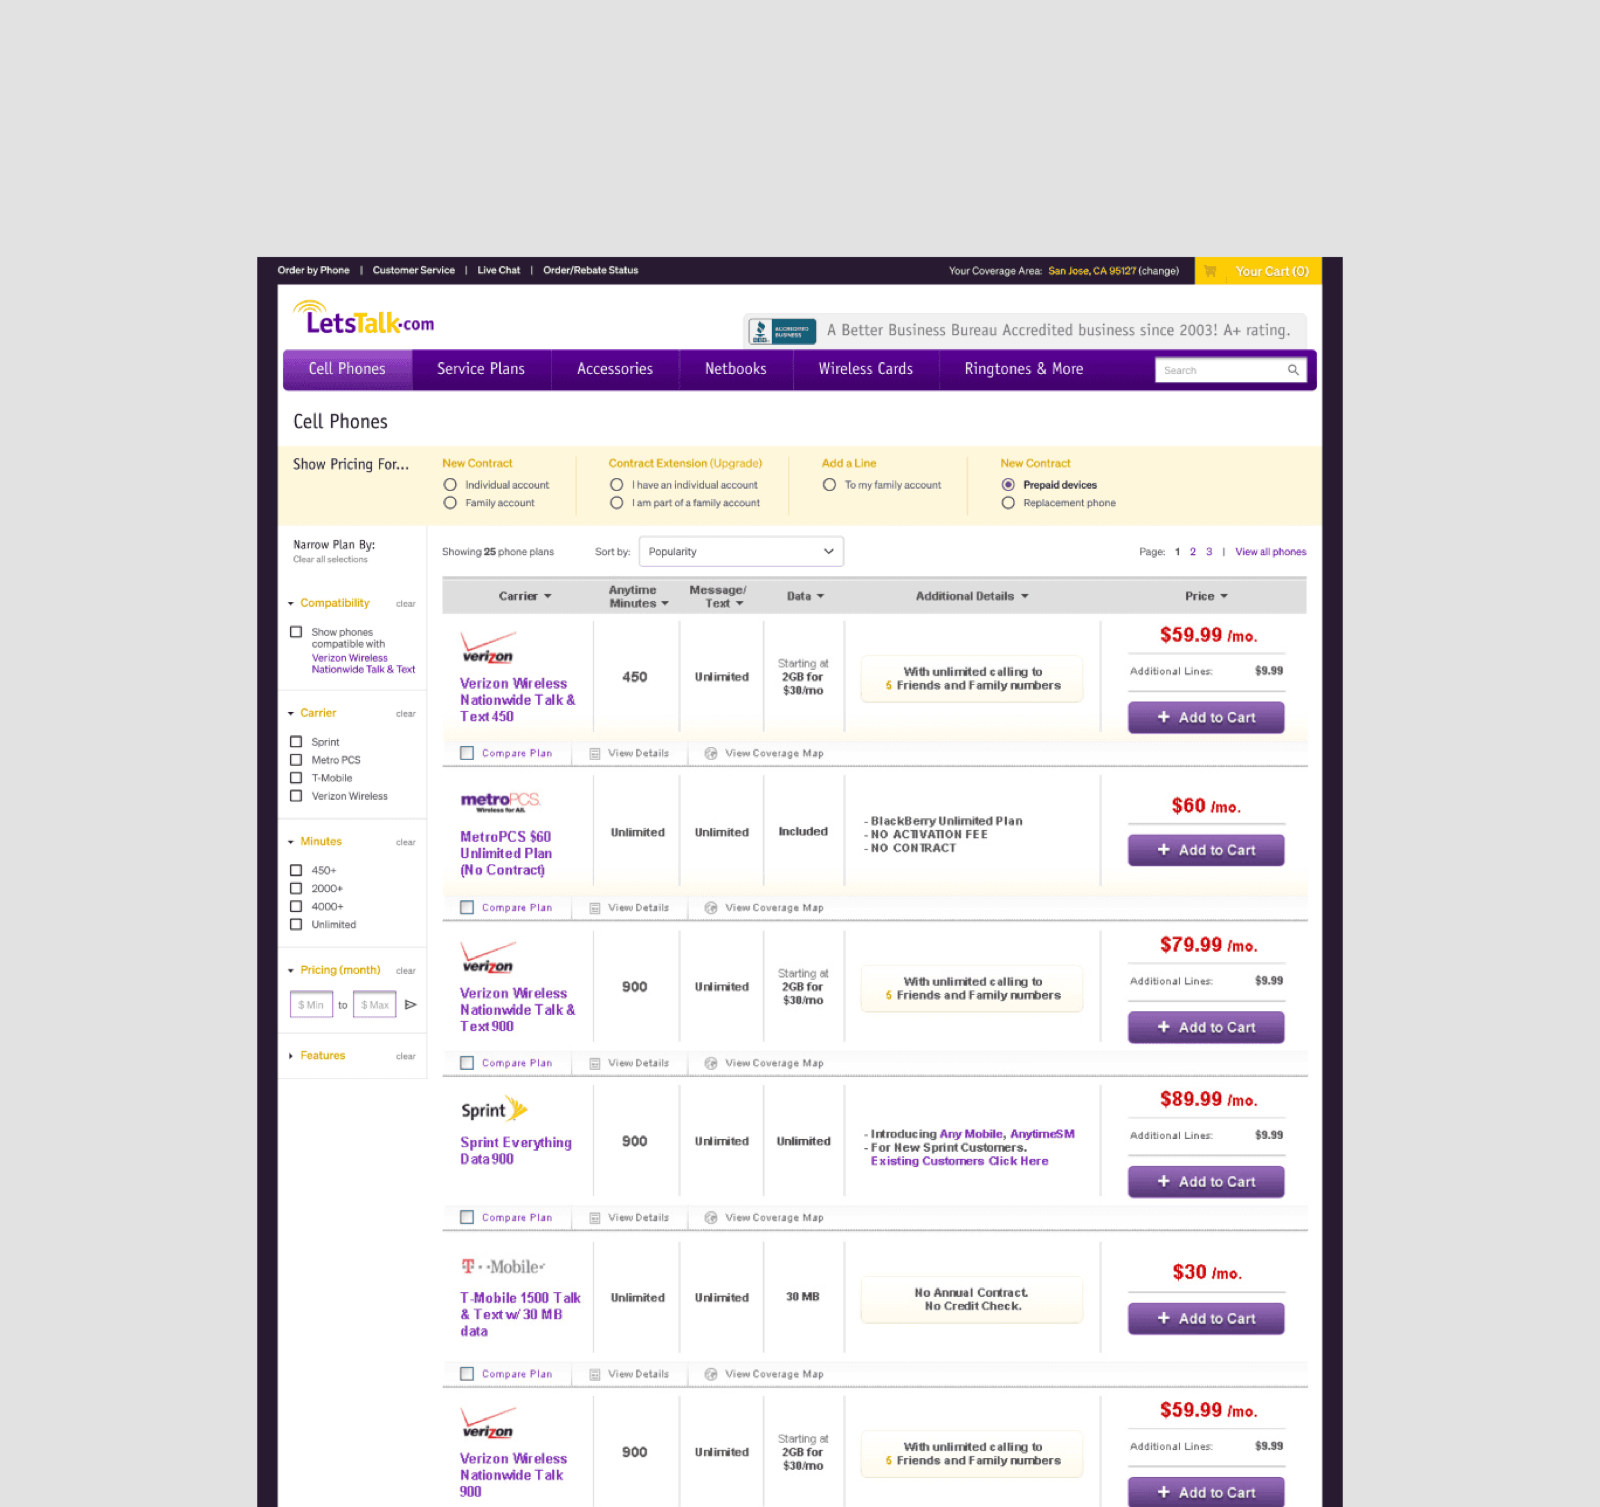Switch to the Netbooks tab
This screenshot has width=1600, height=1507.
tap(736, 369)
